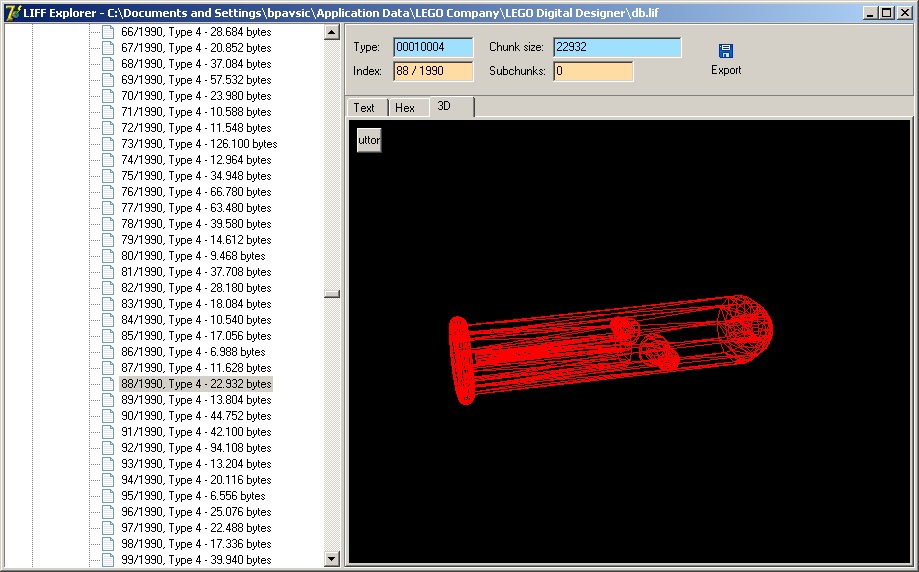Click the file icon of chunk 92/1990

(108, 448)
